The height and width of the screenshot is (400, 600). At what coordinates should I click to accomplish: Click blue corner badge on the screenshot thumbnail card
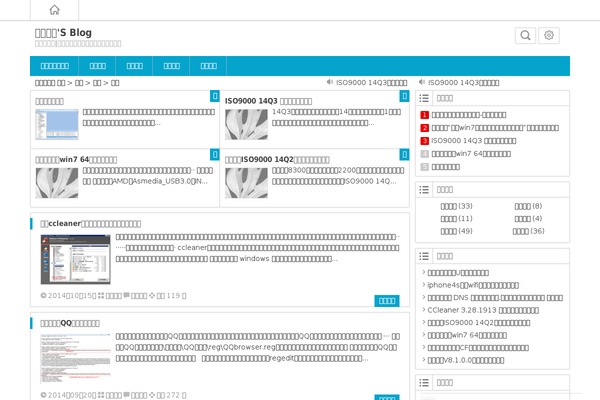click(x=215, y=96)
